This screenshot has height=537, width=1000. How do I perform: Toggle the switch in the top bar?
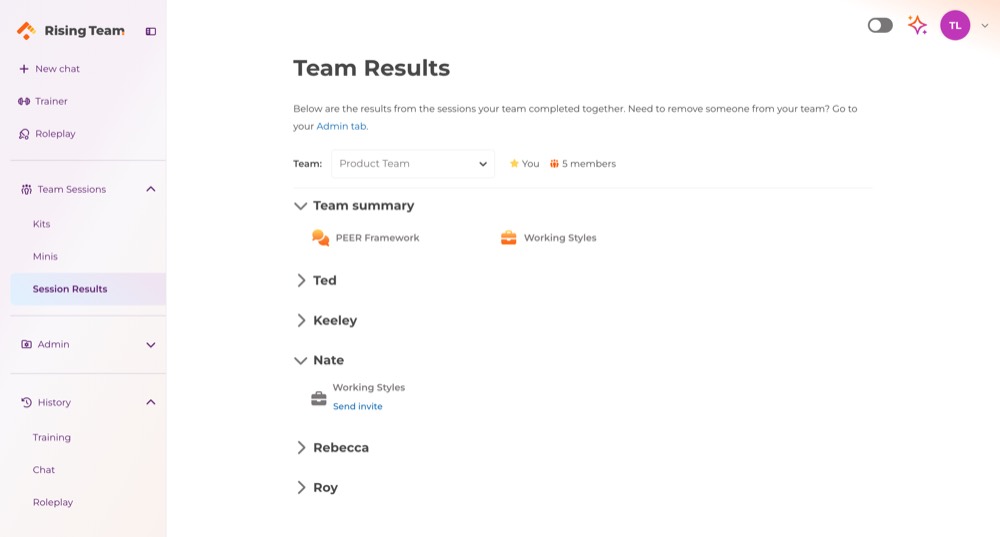point(880,26)
